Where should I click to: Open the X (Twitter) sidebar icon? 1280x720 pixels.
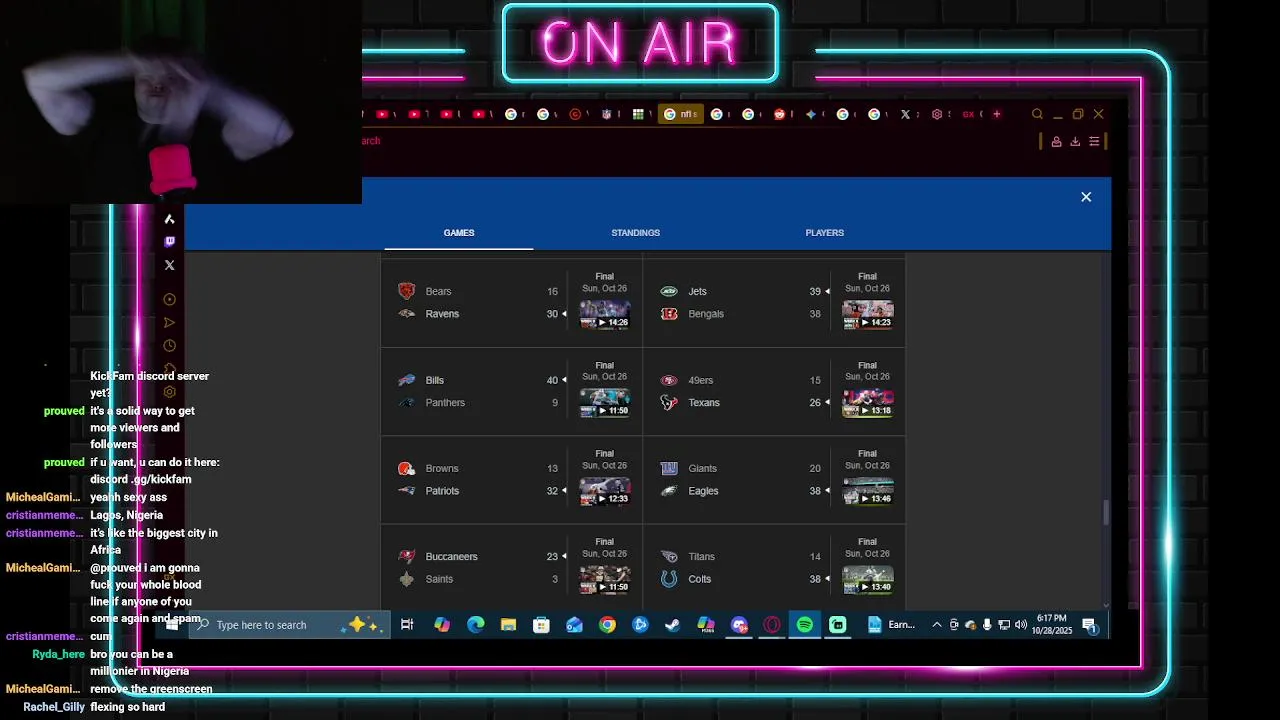pyautogui.click(x=169, y=265)
